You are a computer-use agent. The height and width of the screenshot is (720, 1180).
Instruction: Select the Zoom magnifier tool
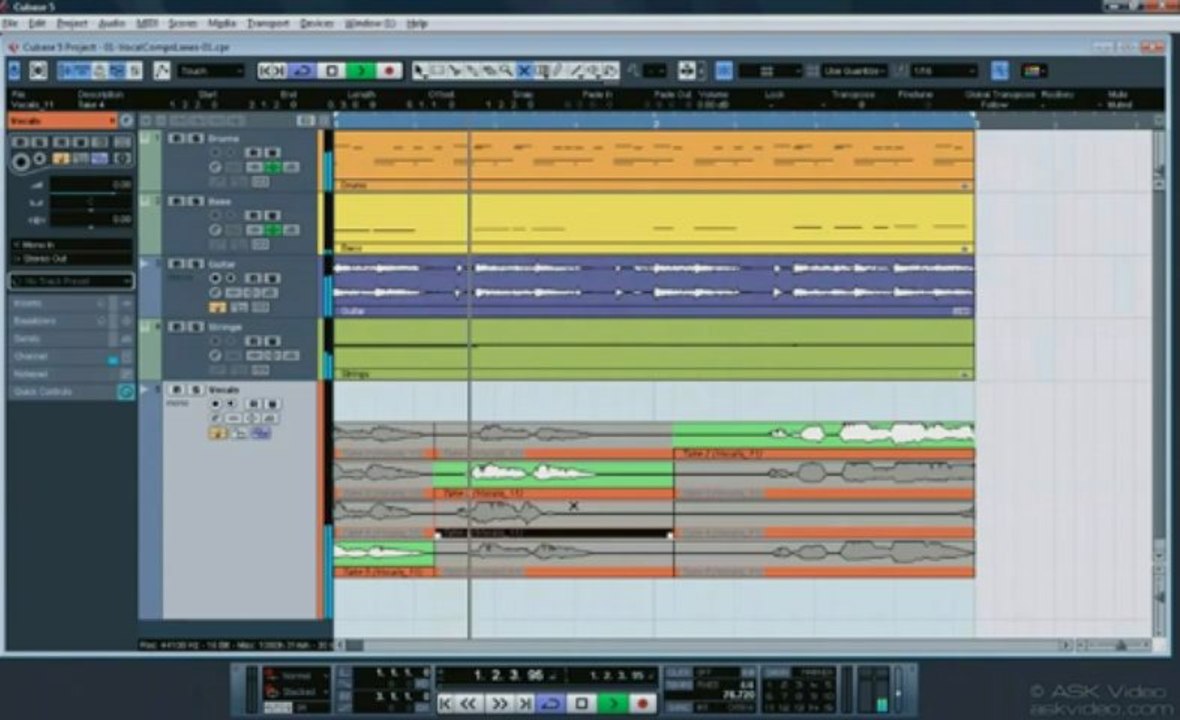(506, 71)
